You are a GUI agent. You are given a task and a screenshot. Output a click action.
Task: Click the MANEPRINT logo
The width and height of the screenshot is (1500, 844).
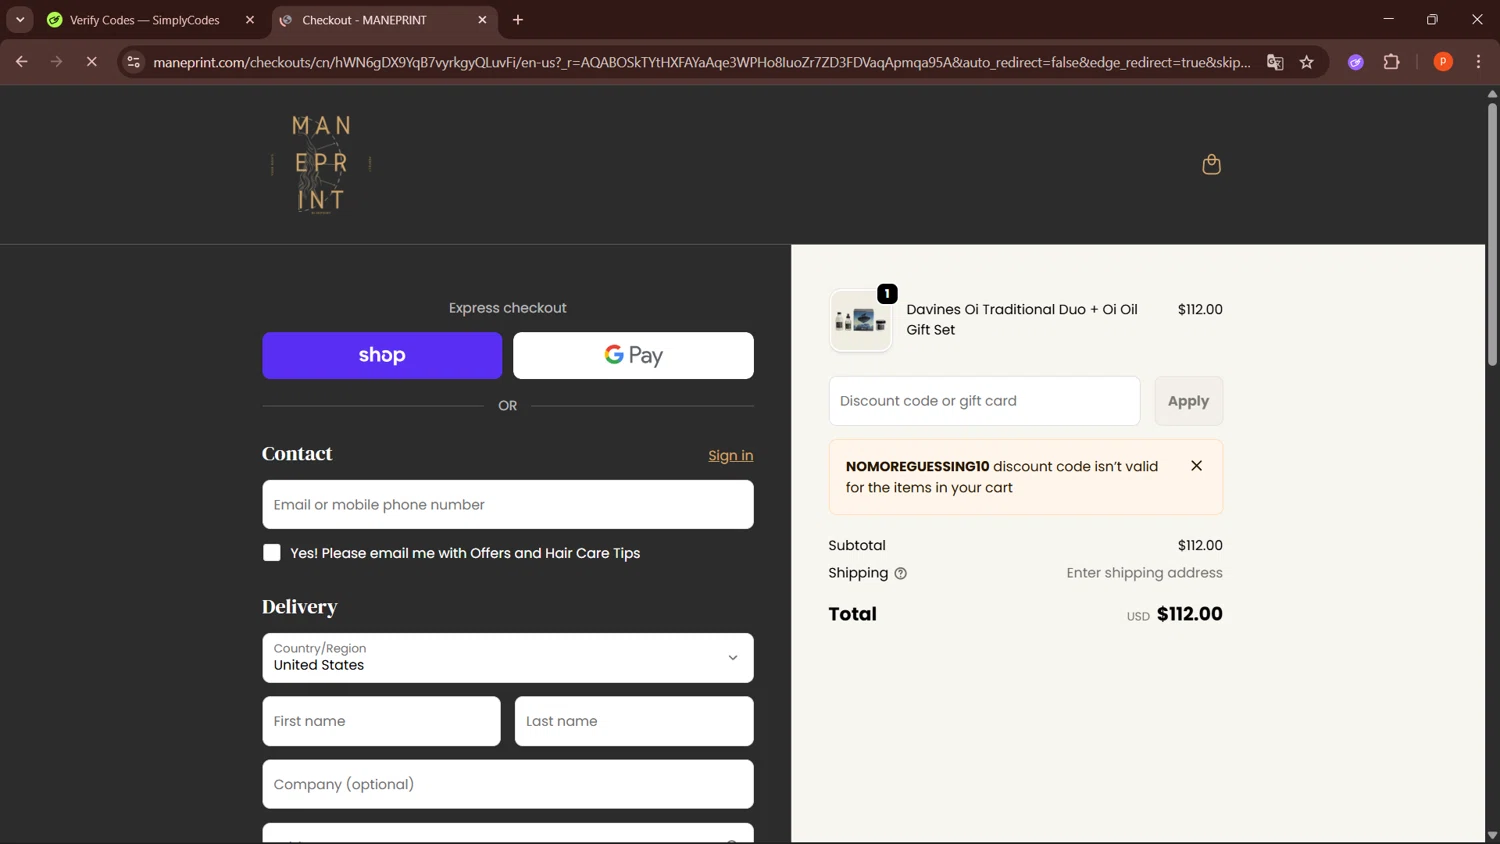321,164
